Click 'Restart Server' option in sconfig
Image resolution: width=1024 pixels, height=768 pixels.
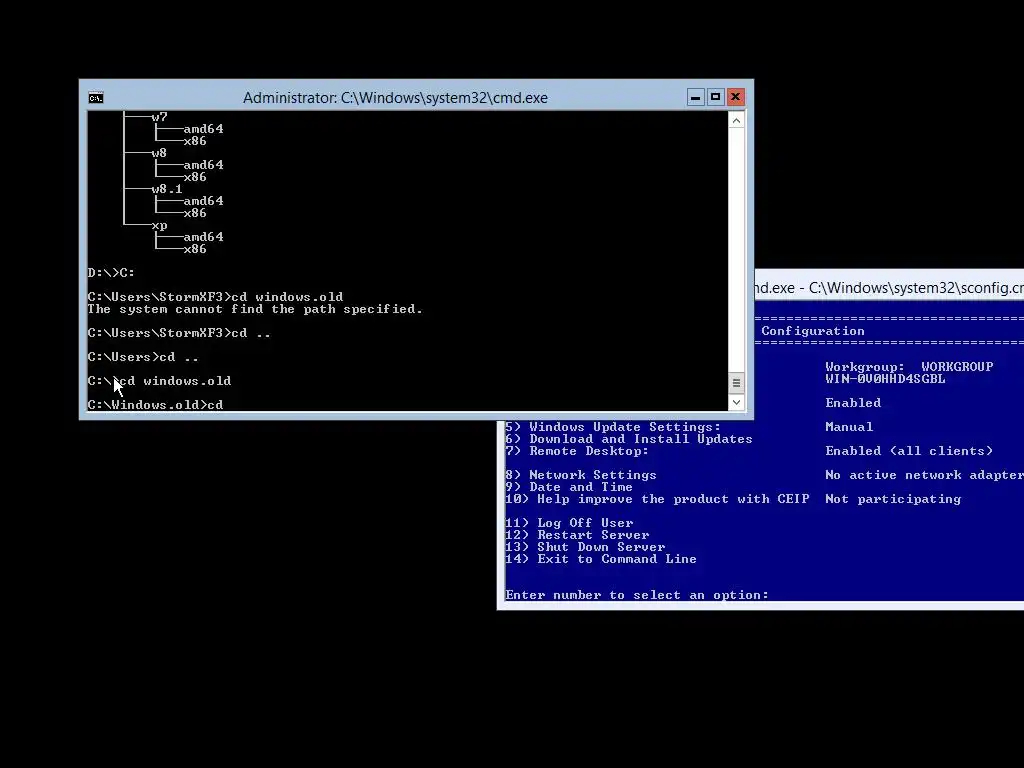[x=577, y=535]
